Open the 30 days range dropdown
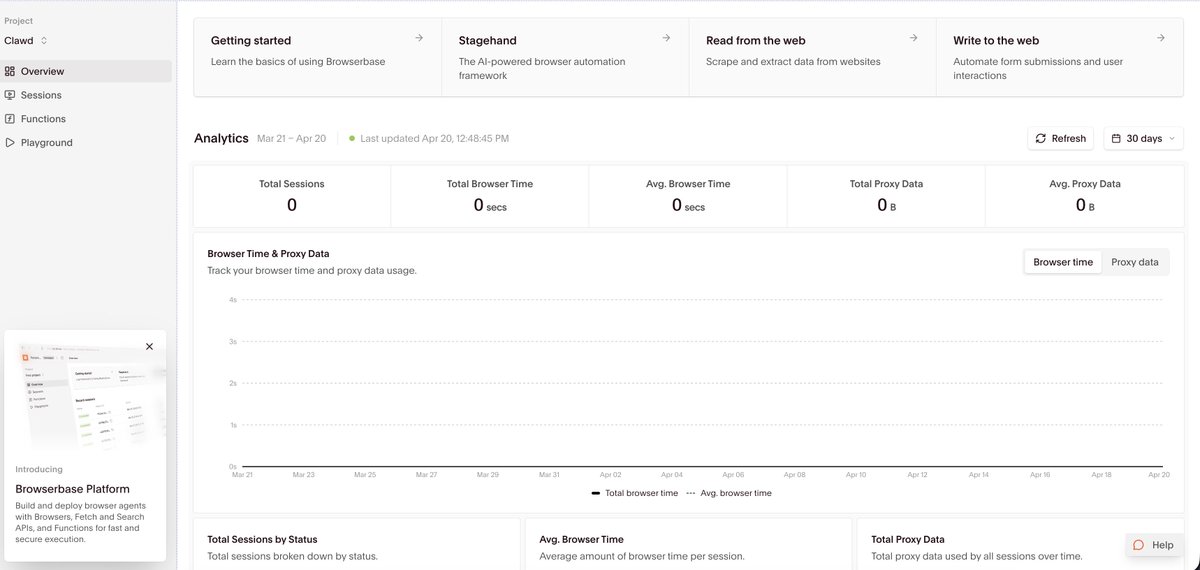 coord(1143,139)
